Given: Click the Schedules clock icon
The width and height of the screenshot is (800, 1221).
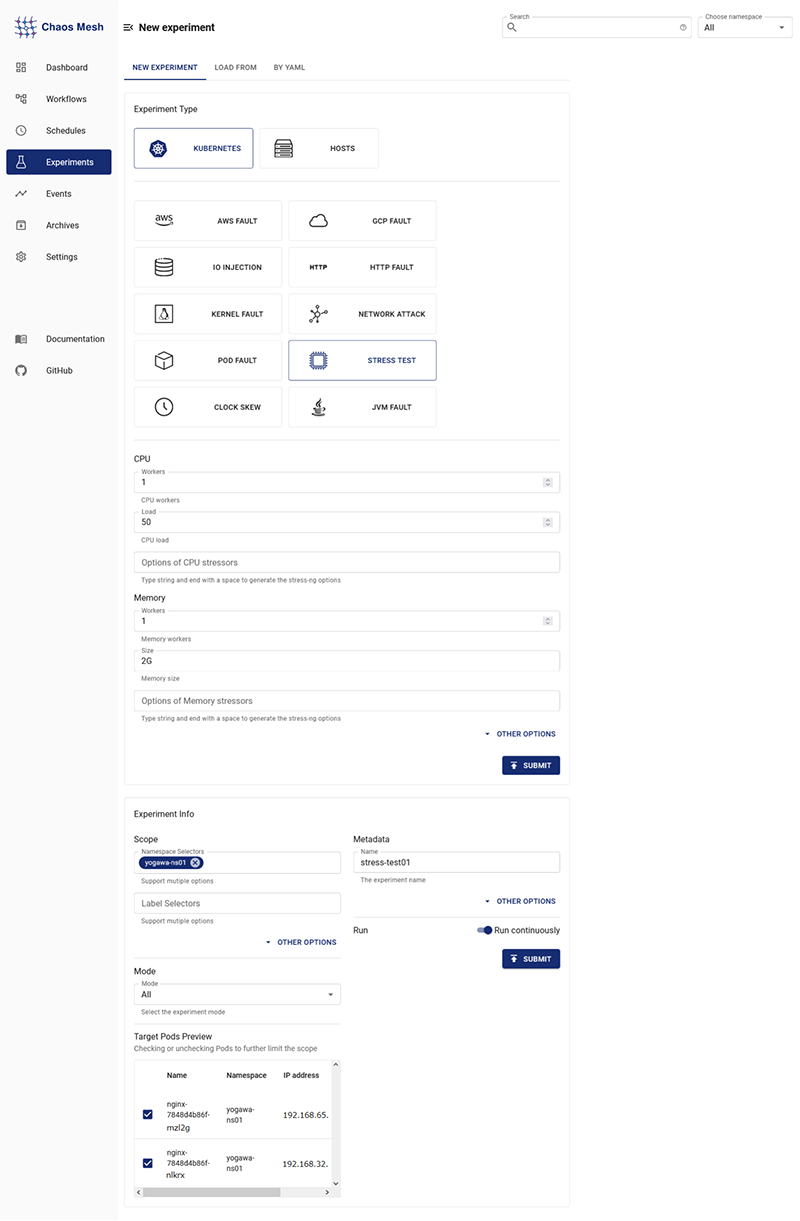Looking at the screenshot, I should 21,130.
